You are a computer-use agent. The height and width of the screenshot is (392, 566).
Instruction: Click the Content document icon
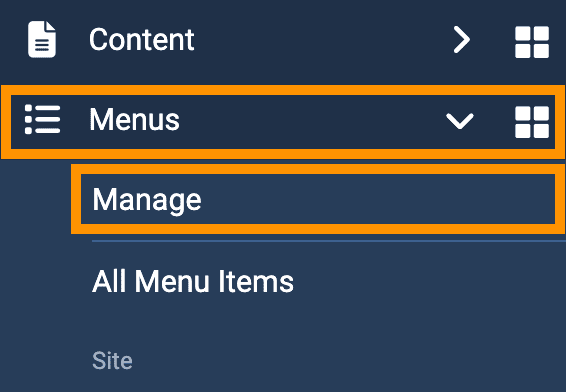click(42, 39)
